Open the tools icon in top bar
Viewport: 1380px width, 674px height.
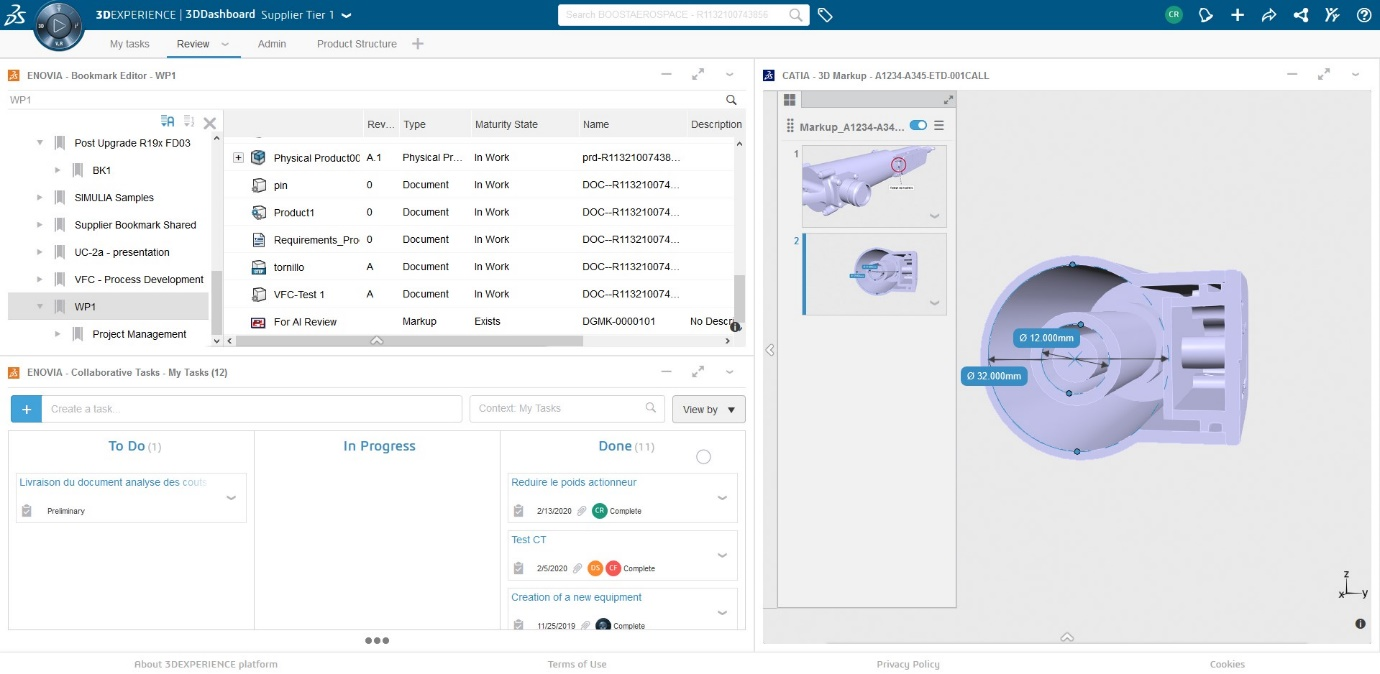(1332, 15)
